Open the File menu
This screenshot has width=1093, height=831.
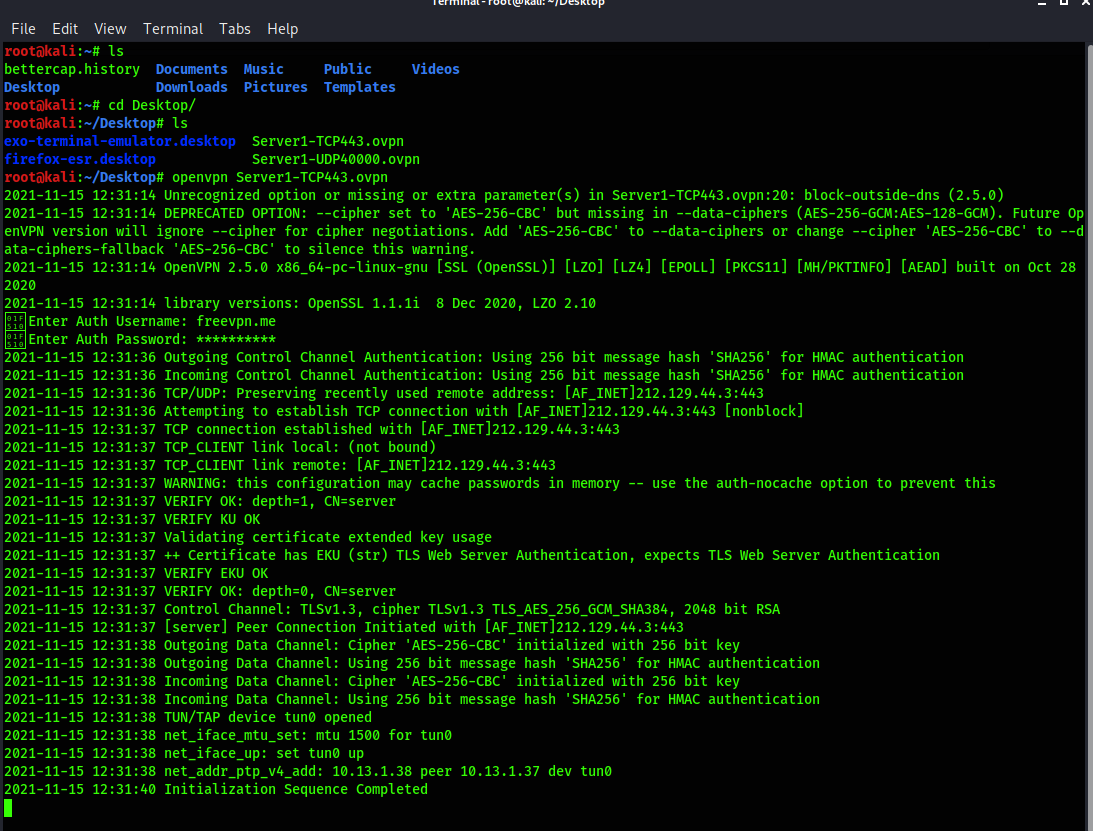(23, 29)
